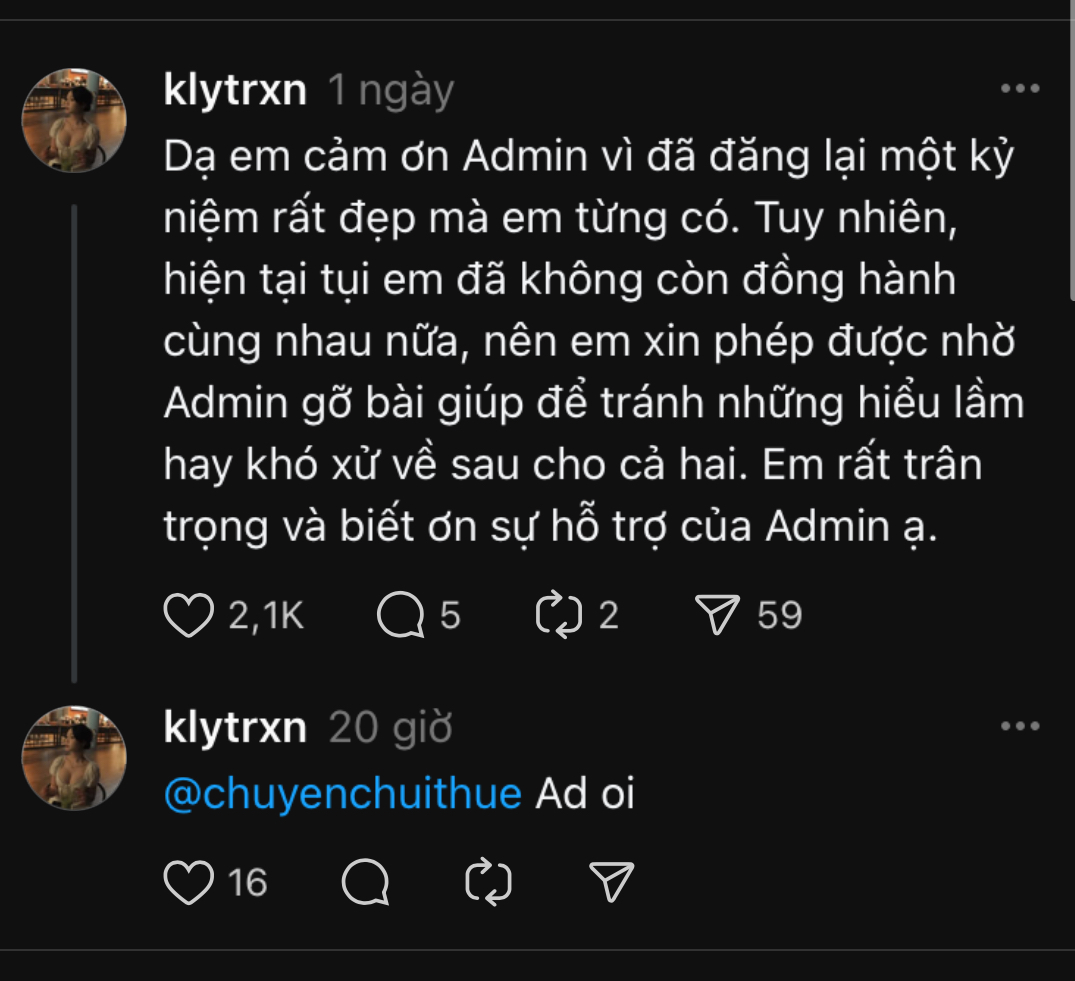Click the scrollbar on the right edge
Image resolution: width=1075 pixels, height=981 pixels.
[1070, 150]
